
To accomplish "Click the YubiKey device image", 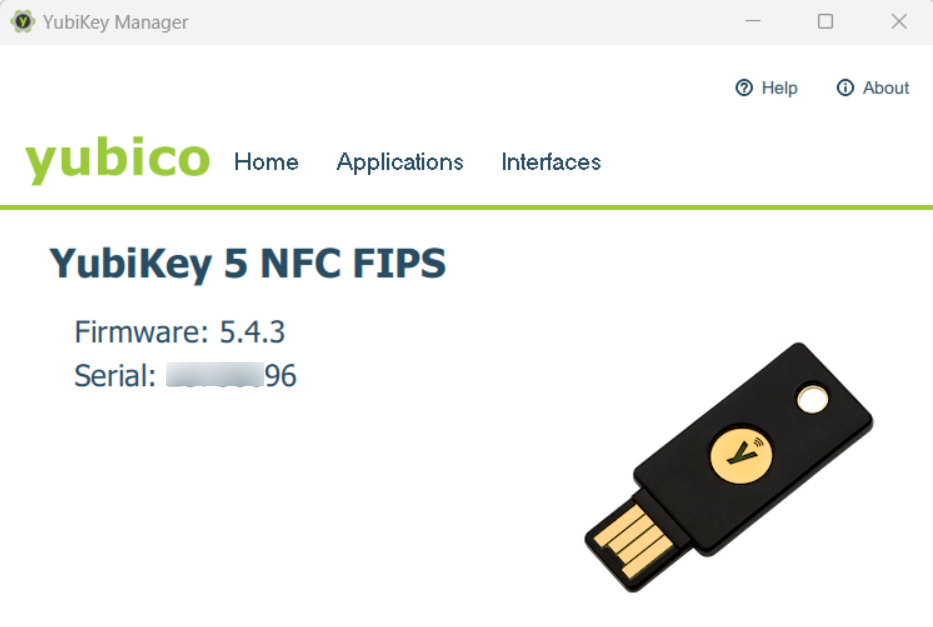I will [x=729, y=467].
